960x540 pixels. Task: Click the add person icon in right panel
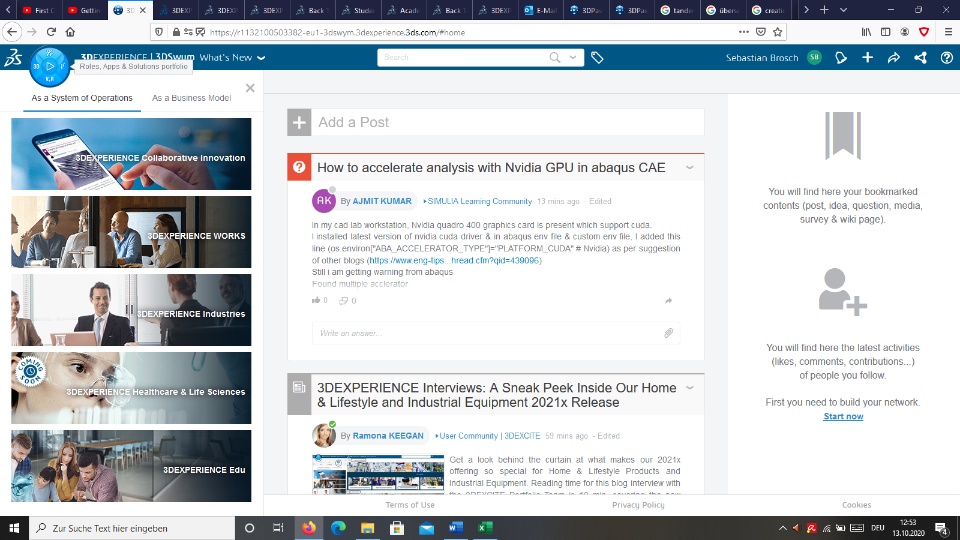point(843,291)
